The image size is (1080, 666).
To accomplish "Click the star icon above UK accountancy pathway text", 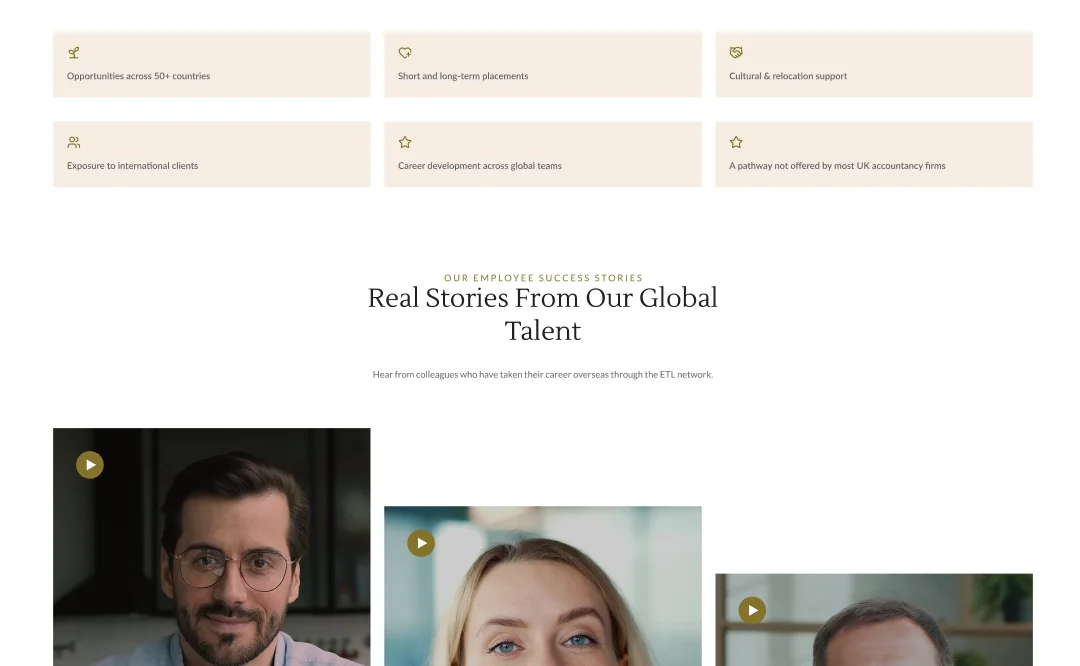I will [736, 142].
